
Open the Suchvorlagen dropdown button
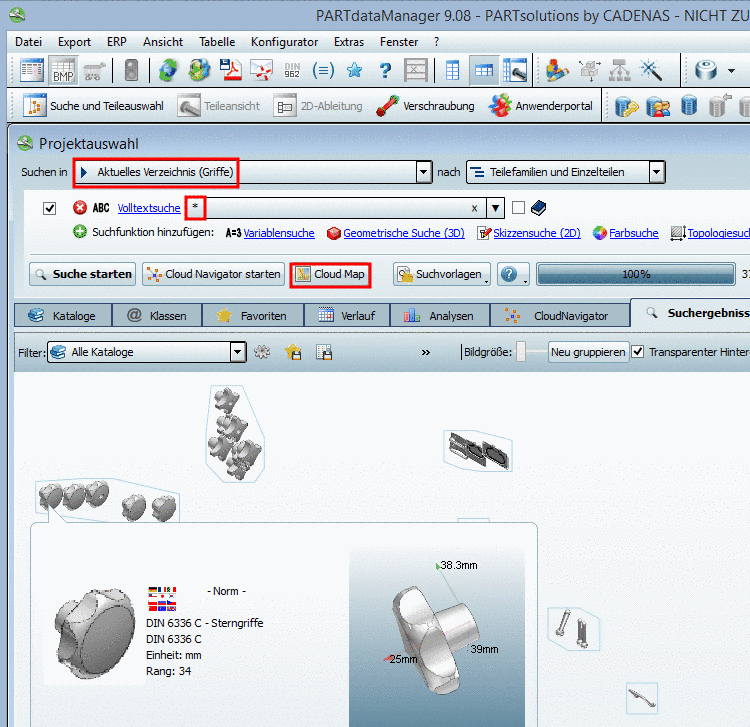coord(442,274)
